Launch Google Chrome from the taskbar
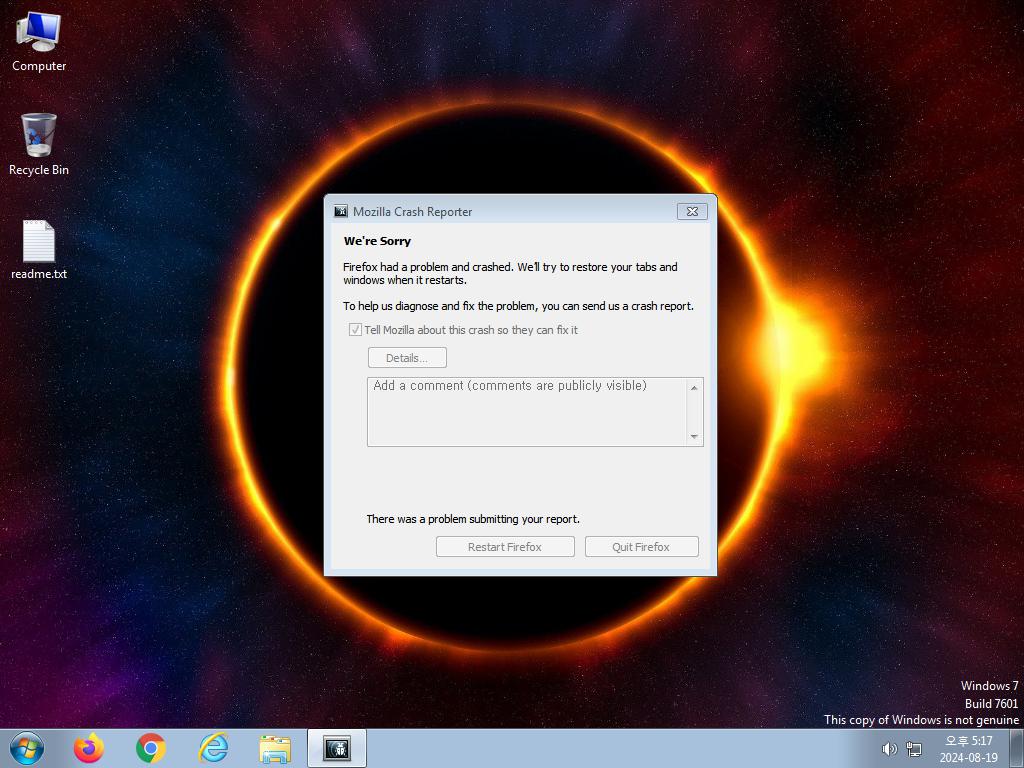The image size is (1024, 768). click(151, 748)
